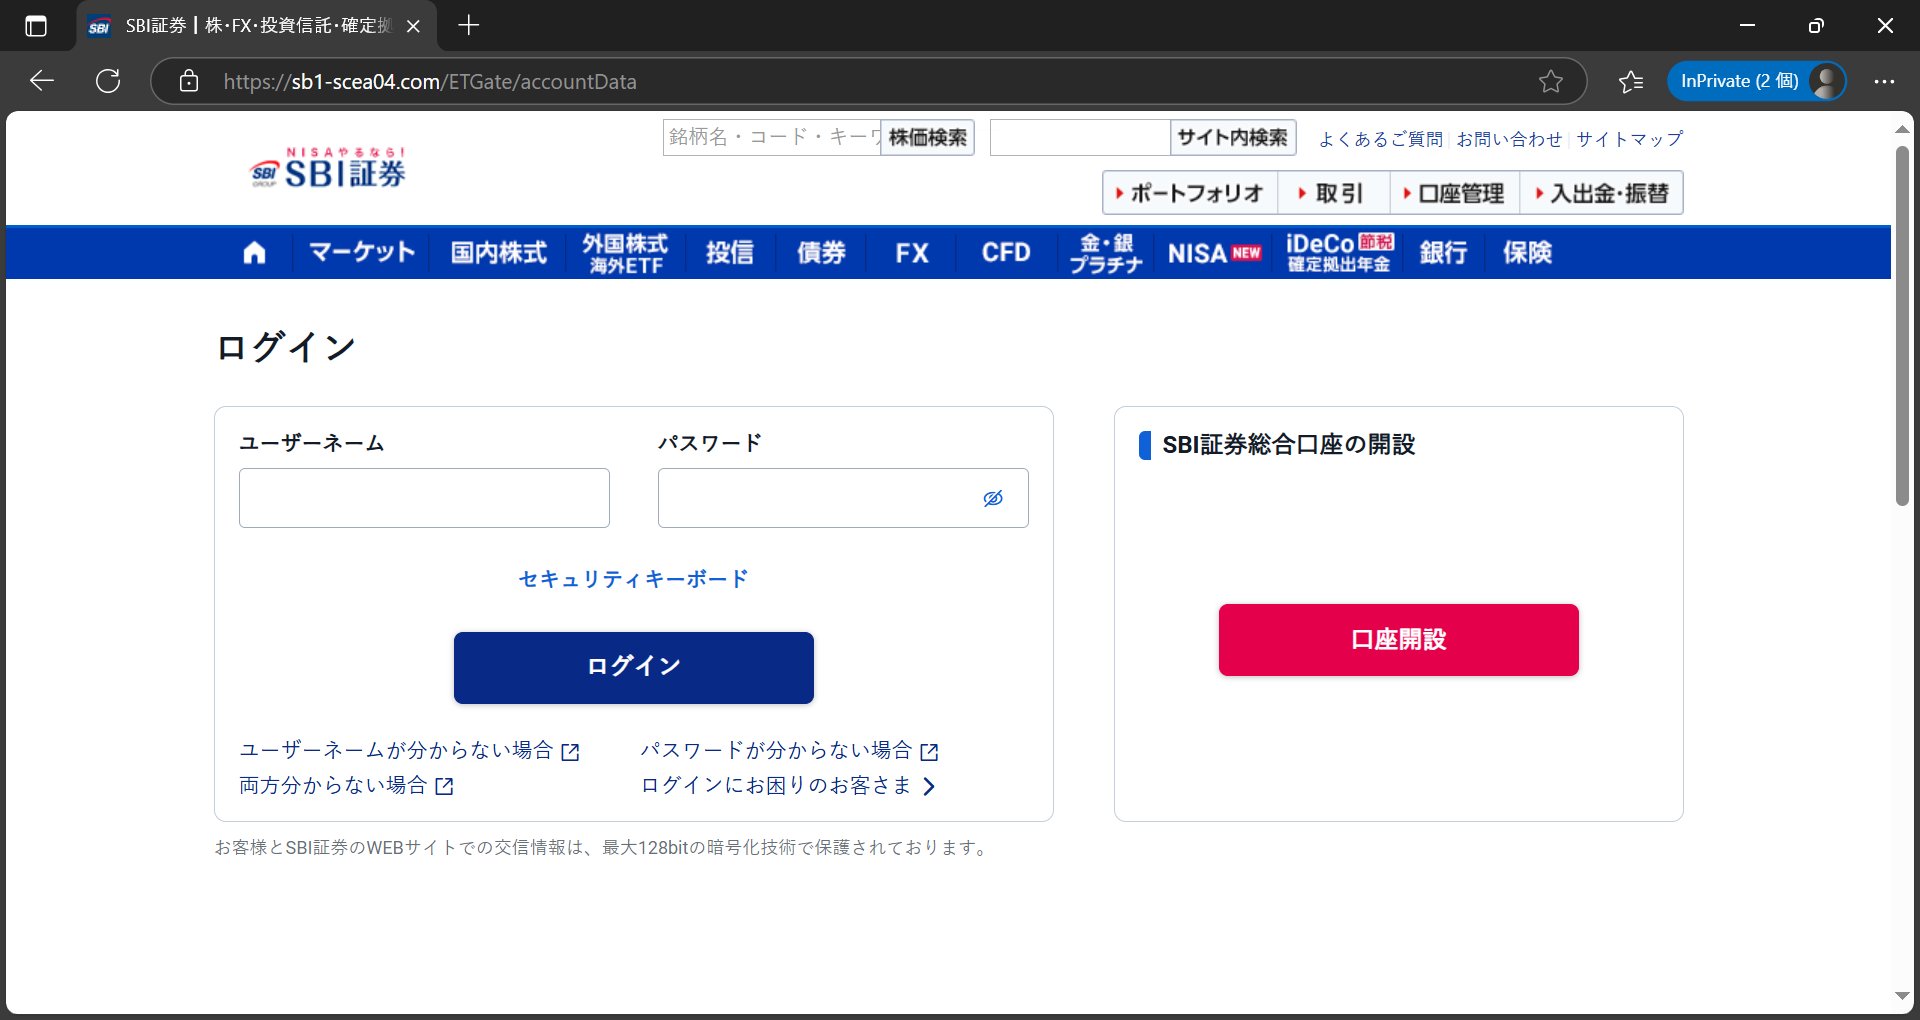Screen dimensions: 1920x1020
Task: View site information lock icon
Action: [189, 81]
